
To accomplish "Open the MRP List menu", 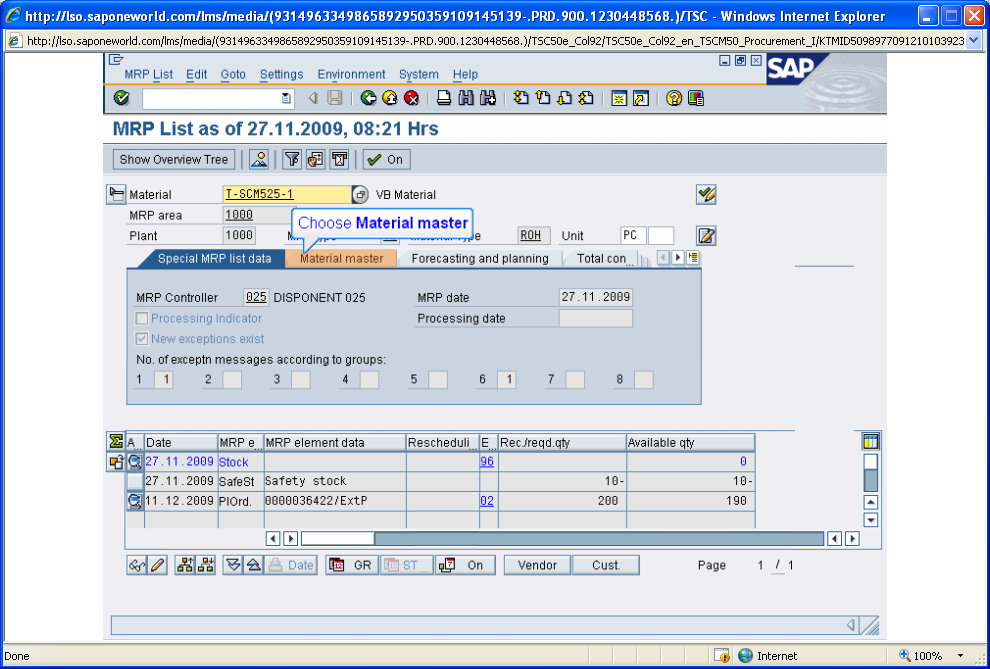I will click(x=148, y=74).
